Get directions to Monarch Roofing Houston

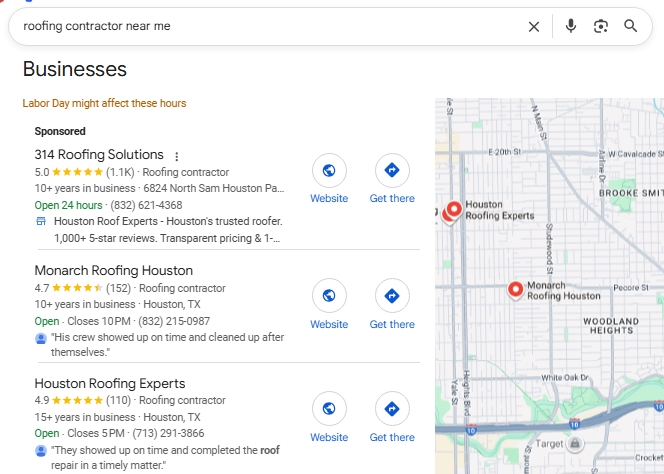[x=392, y=297]
